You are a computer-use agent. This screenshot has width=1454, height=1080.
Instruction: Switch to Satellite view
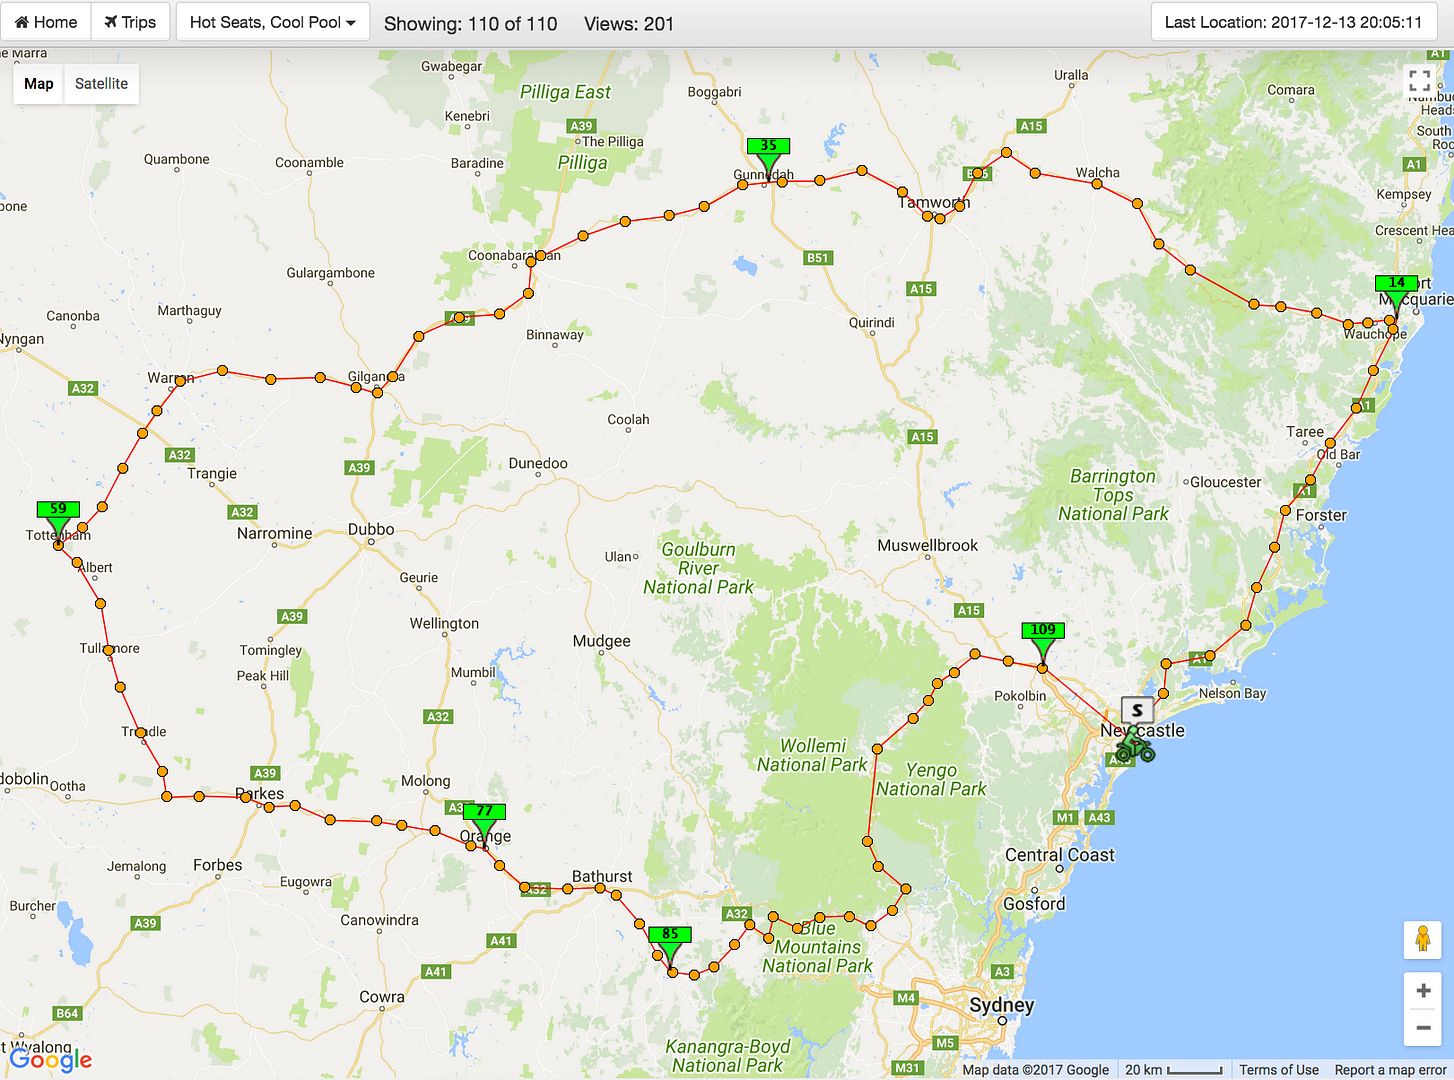point(101,84)
